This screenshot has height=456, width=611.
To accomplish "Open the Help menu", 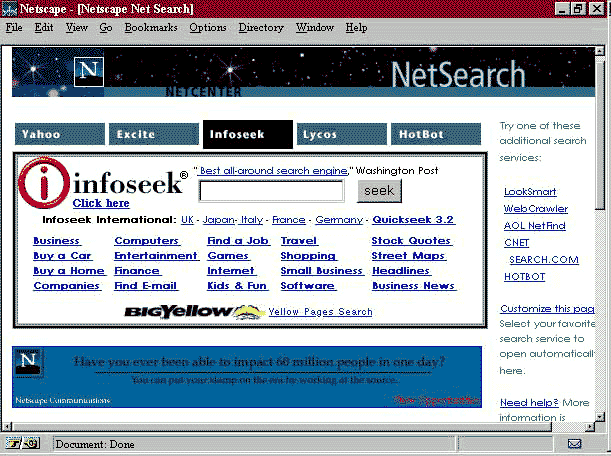I will click(356, 28).
